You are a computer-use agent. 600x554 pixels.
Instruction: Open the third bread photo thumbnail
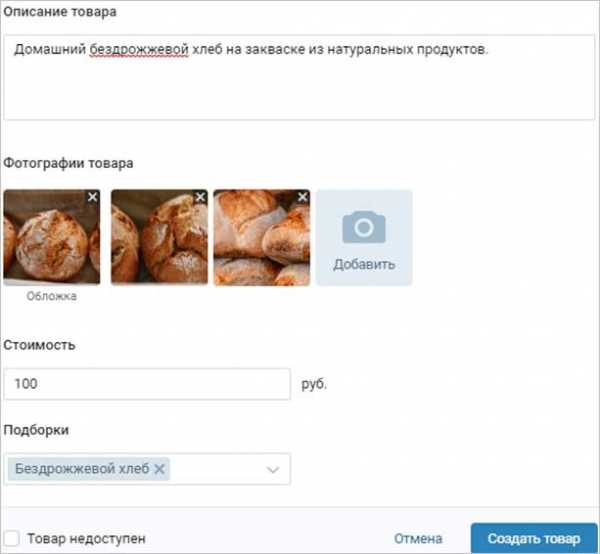click(262, 237)
